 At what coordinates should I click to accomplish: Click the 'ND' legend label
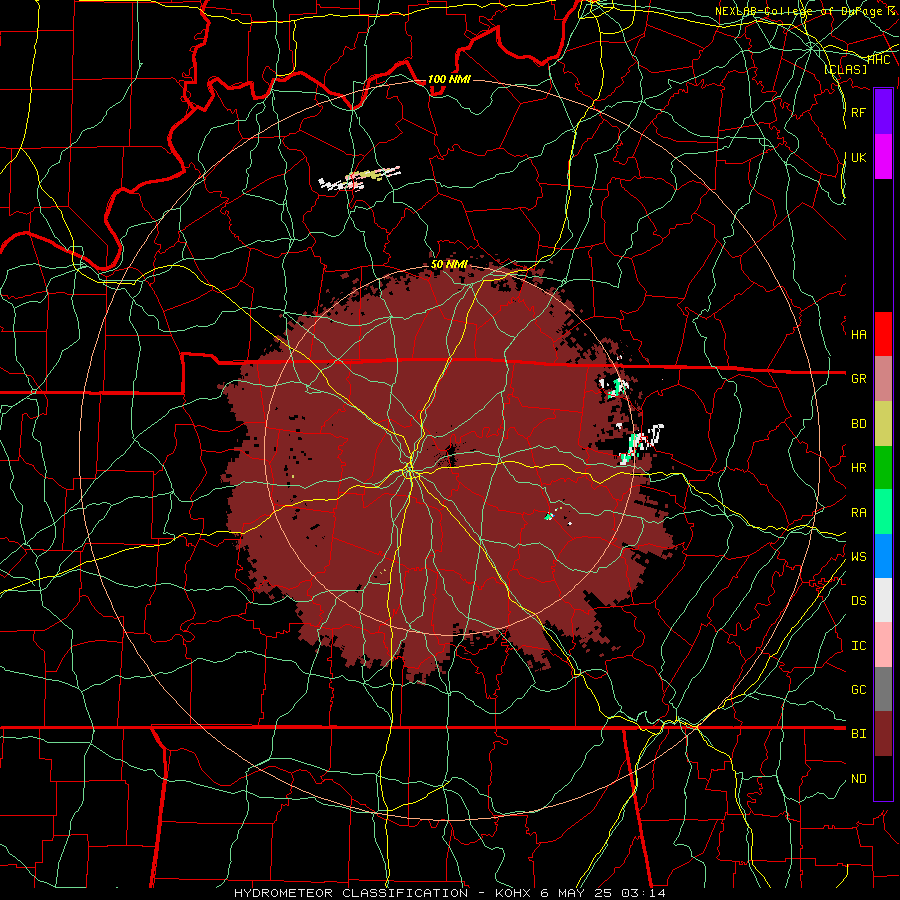(x=858, y=779)
